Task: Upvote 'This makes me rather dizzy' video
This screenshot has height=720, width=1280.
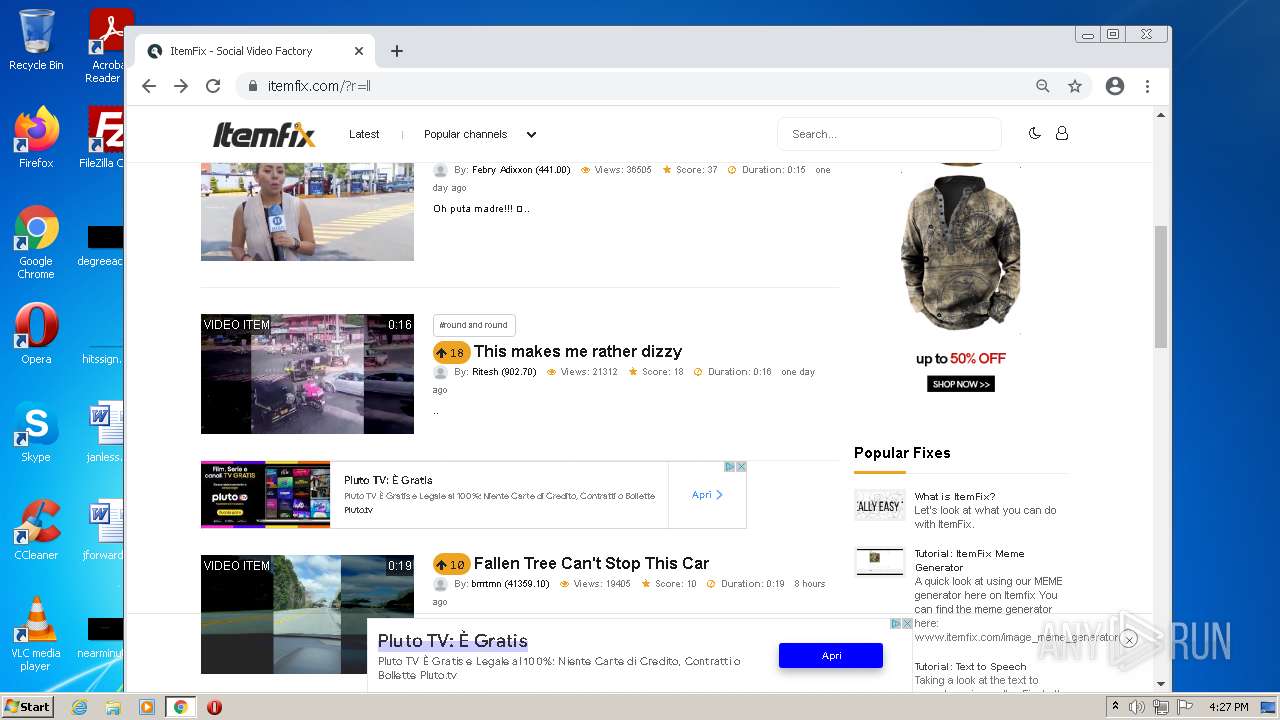Action: [x=451, y=353]
